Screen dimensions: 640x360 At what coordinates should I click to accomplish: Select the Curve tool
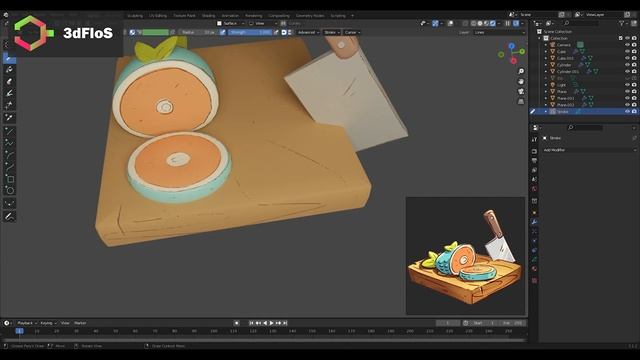[x=9, y=167]
